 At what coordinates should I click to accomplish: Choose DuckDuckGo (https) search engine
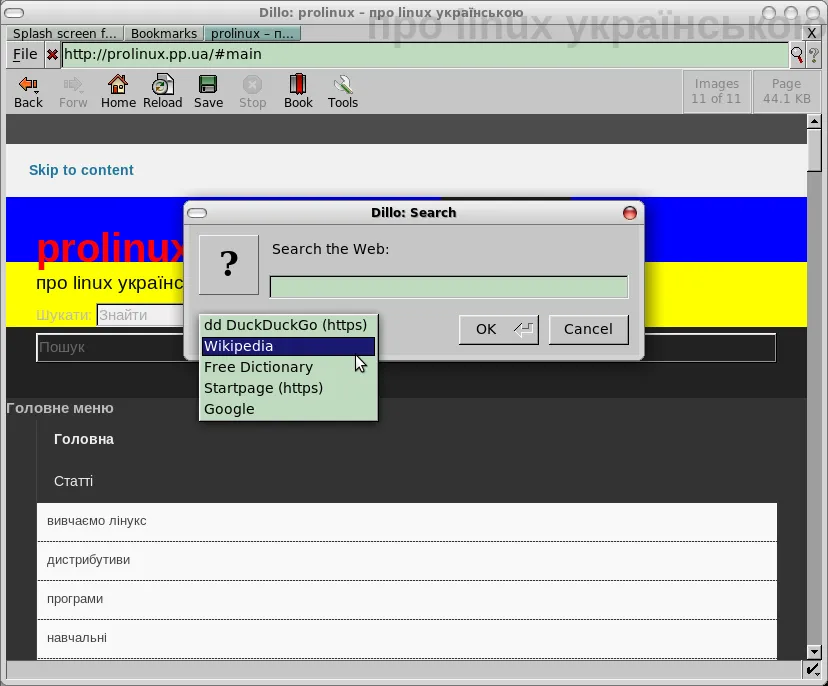[288, 325]
